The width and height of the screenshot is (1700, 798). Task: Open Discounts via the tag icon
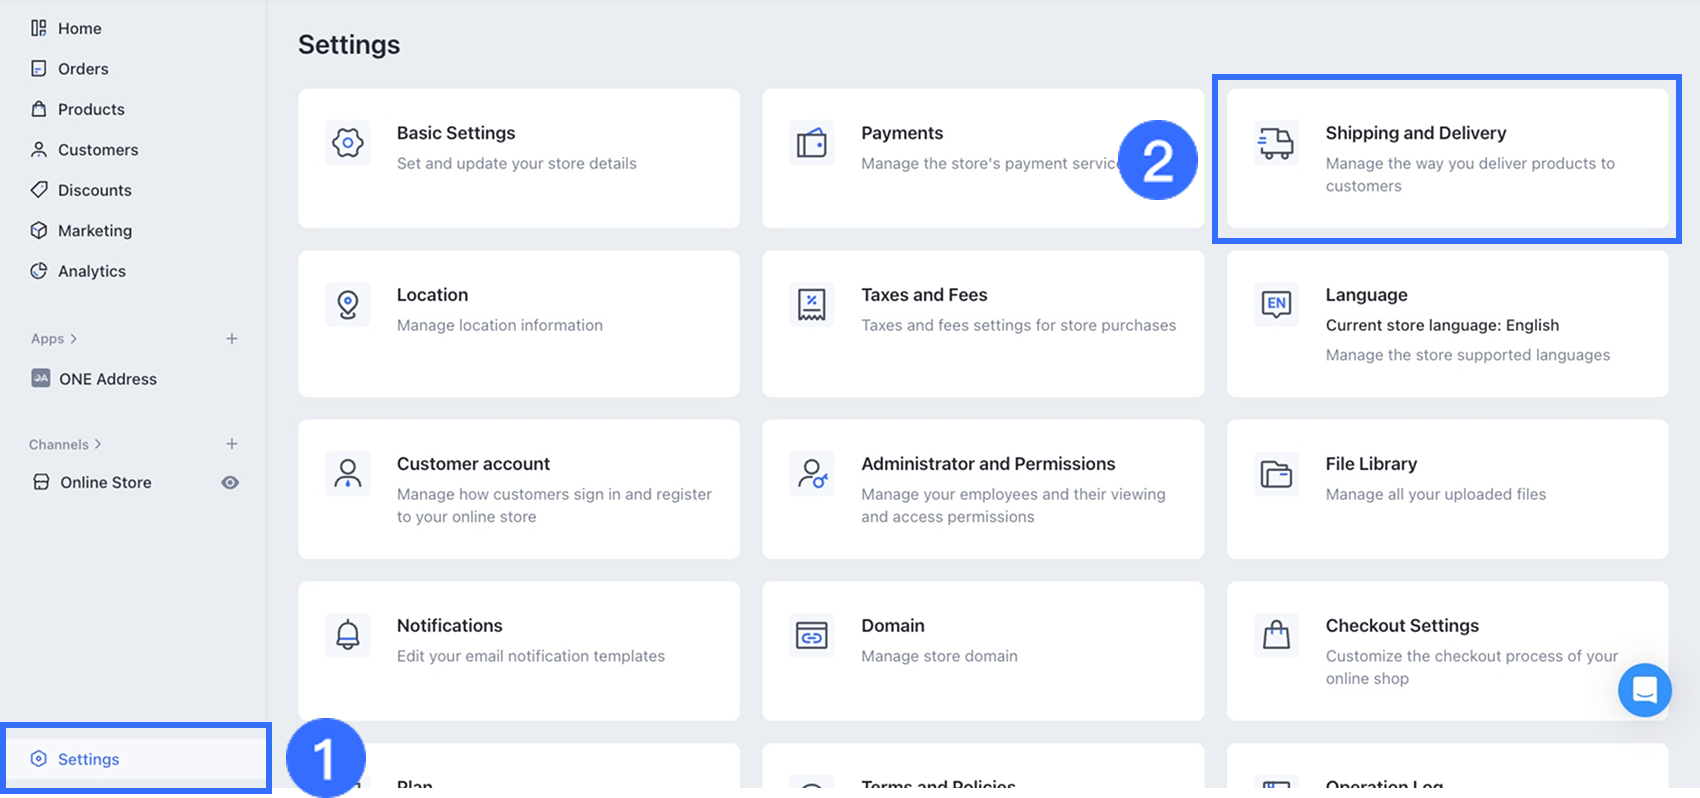[x=39, y=189]
